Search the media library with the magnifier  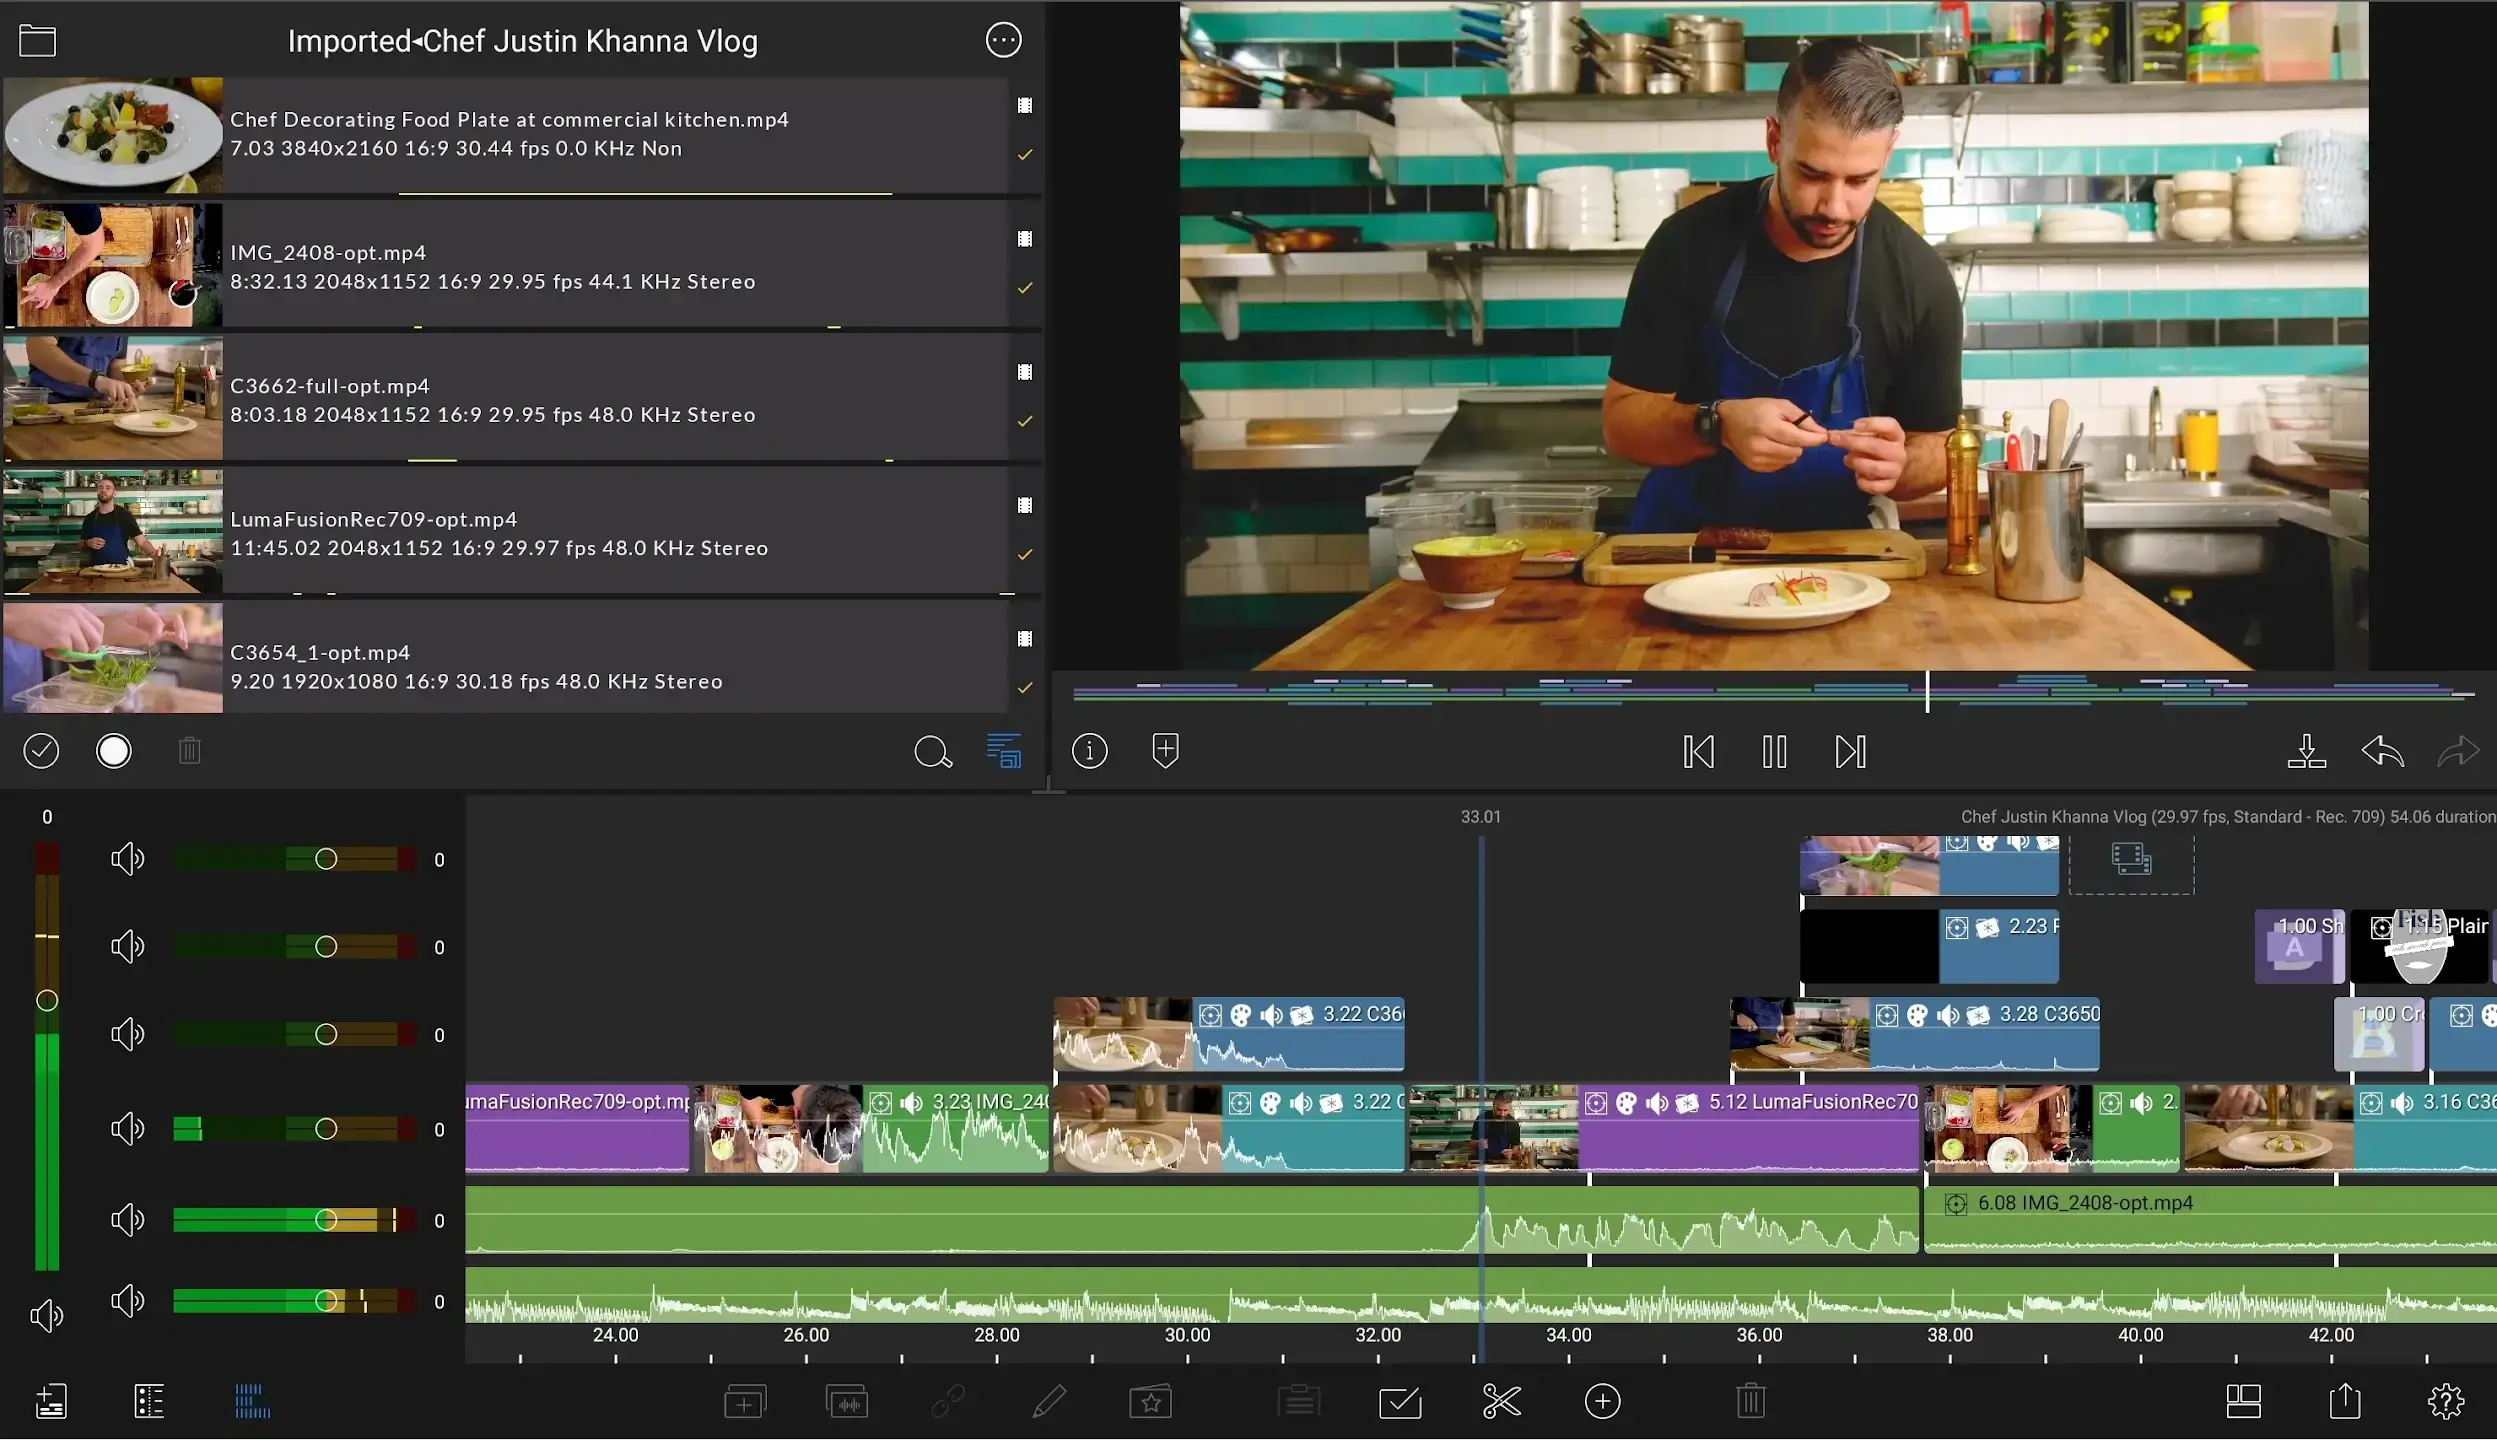coord(932,751)
